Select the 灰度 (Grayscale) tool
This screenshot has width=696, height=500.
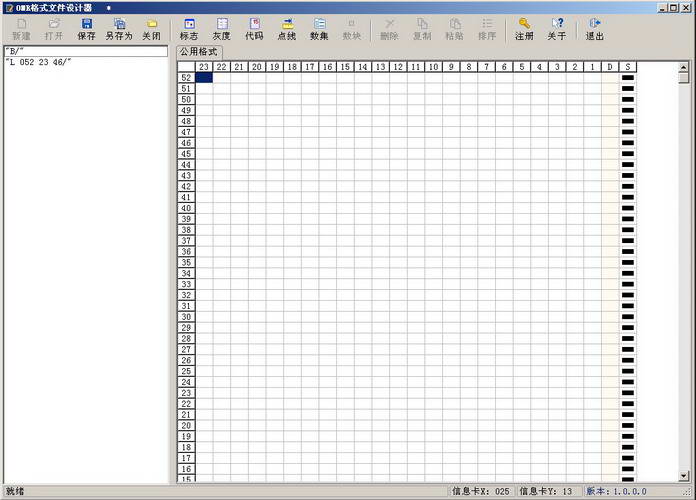pos(221,29)
